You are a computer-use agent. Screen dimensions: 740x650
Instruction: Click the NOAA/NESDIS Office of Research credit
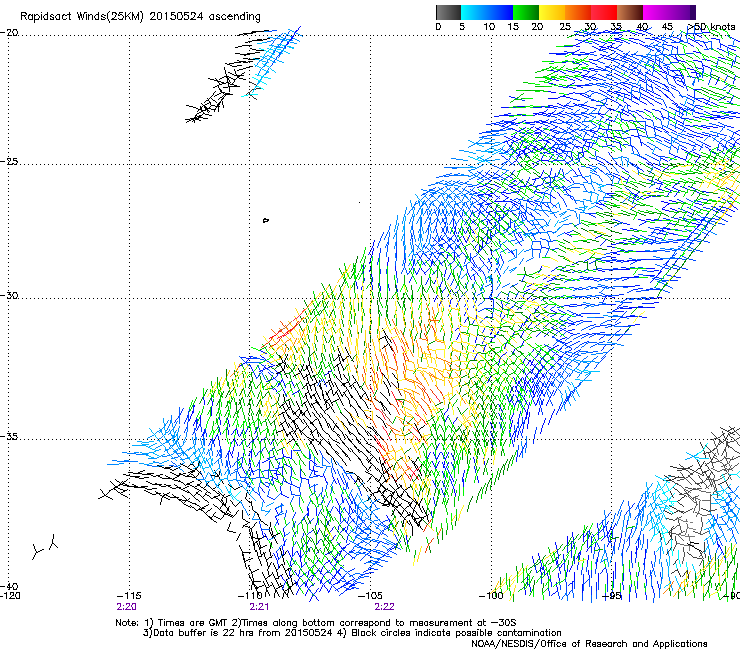pyautogui.click(x=589, y=643)
